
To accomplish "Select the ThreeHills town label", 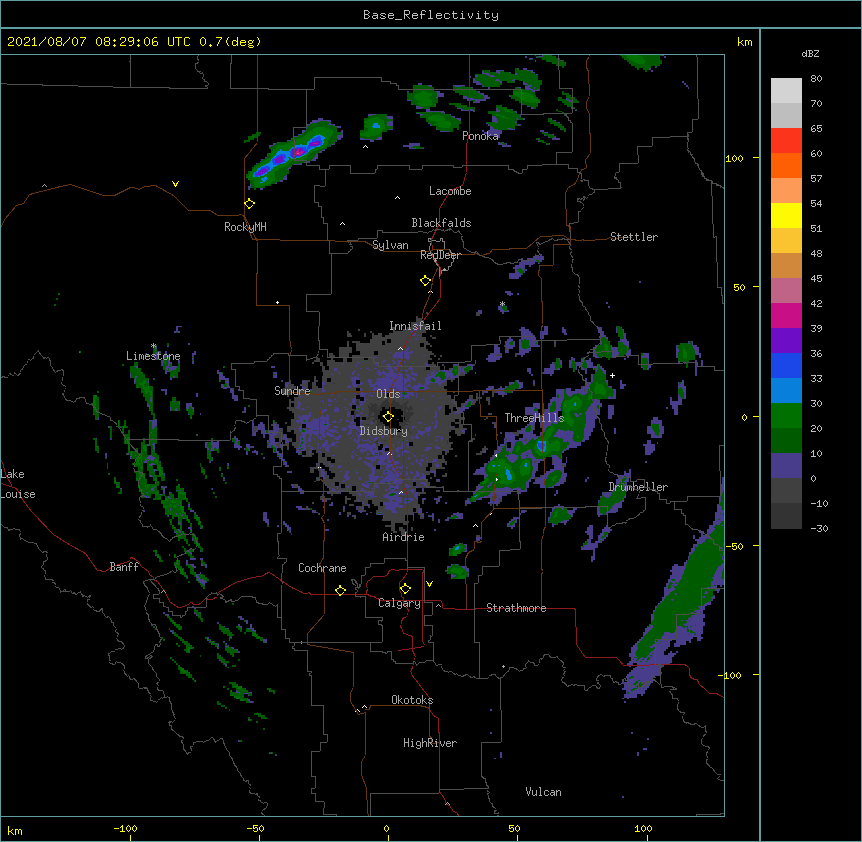I will [534, 418].
